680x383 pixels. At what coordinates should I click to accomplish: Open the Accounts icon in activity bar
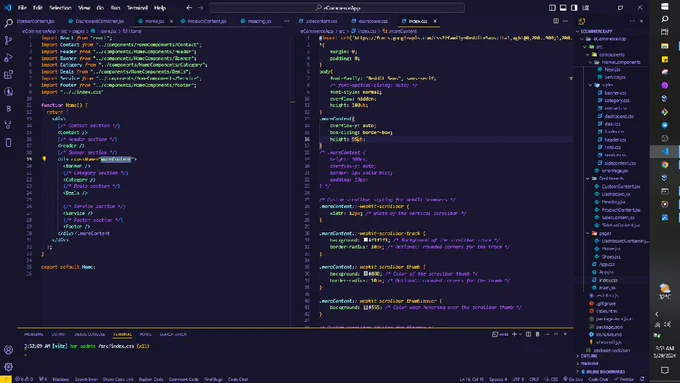pos(8,350)
